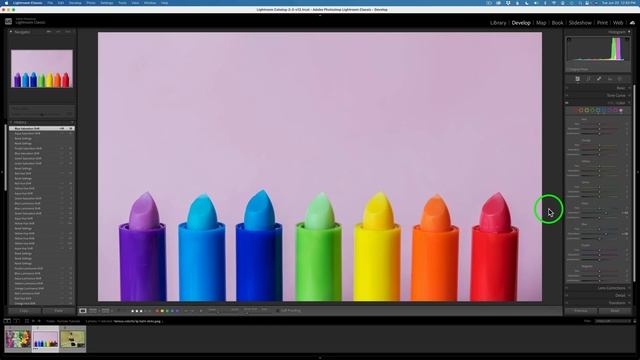
Task: Toggle the Lens Corrections panel switch
Action: click(567, 288)
